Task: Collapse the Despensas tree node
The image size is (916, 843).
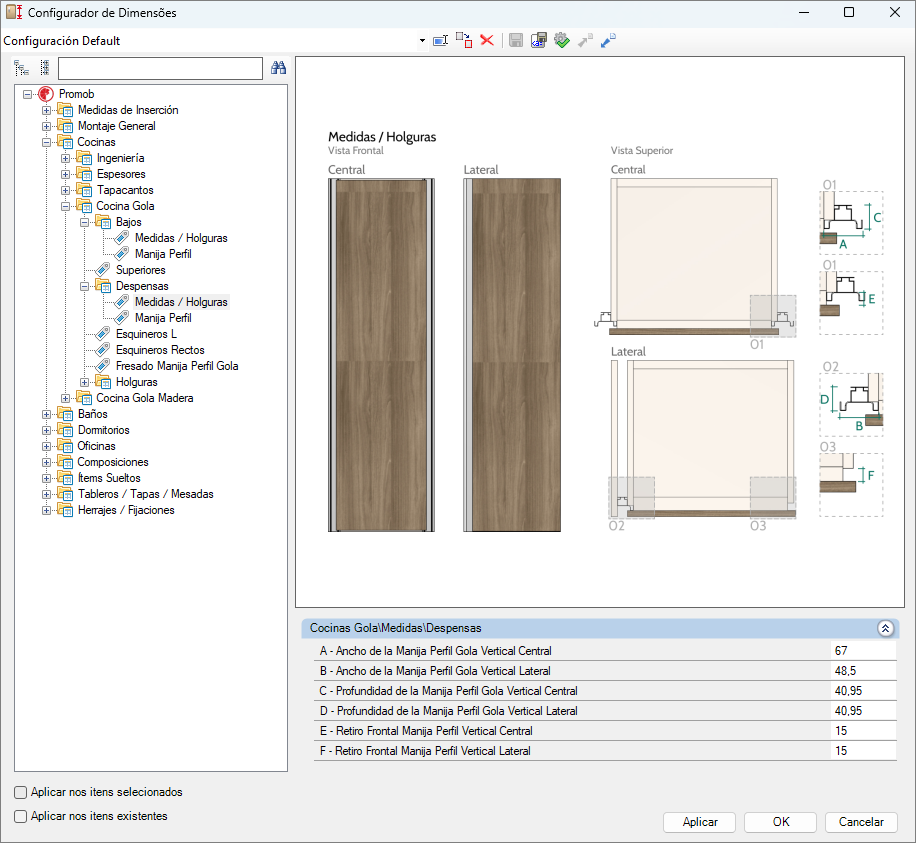Action: [x=84, y=286]
